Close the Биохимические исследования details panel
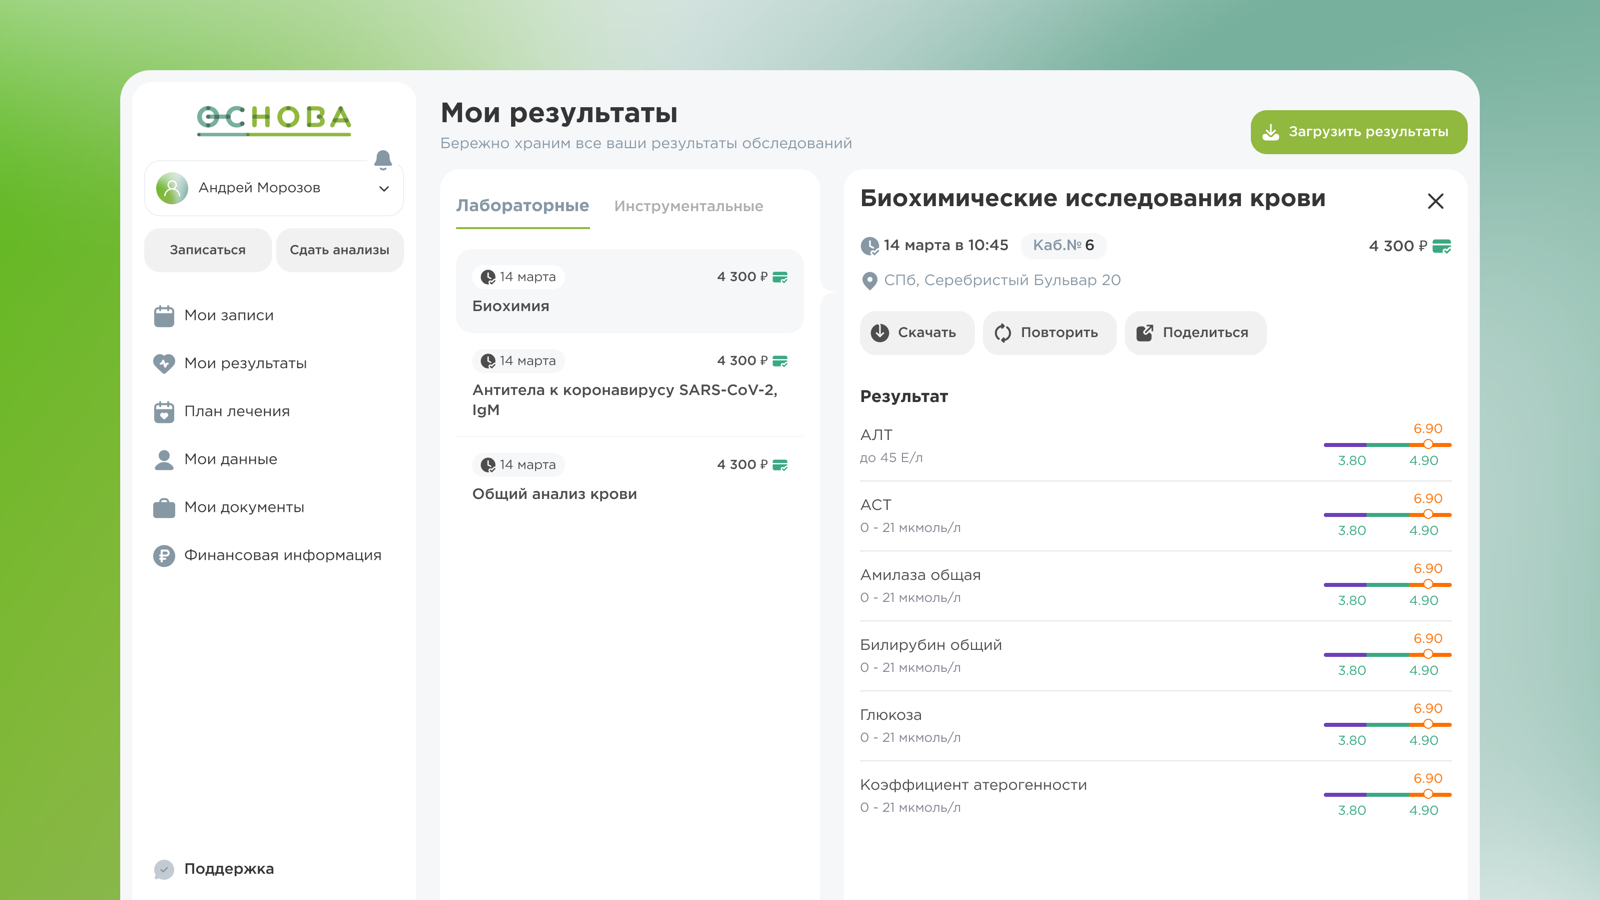 click(x=1436, y=201)
